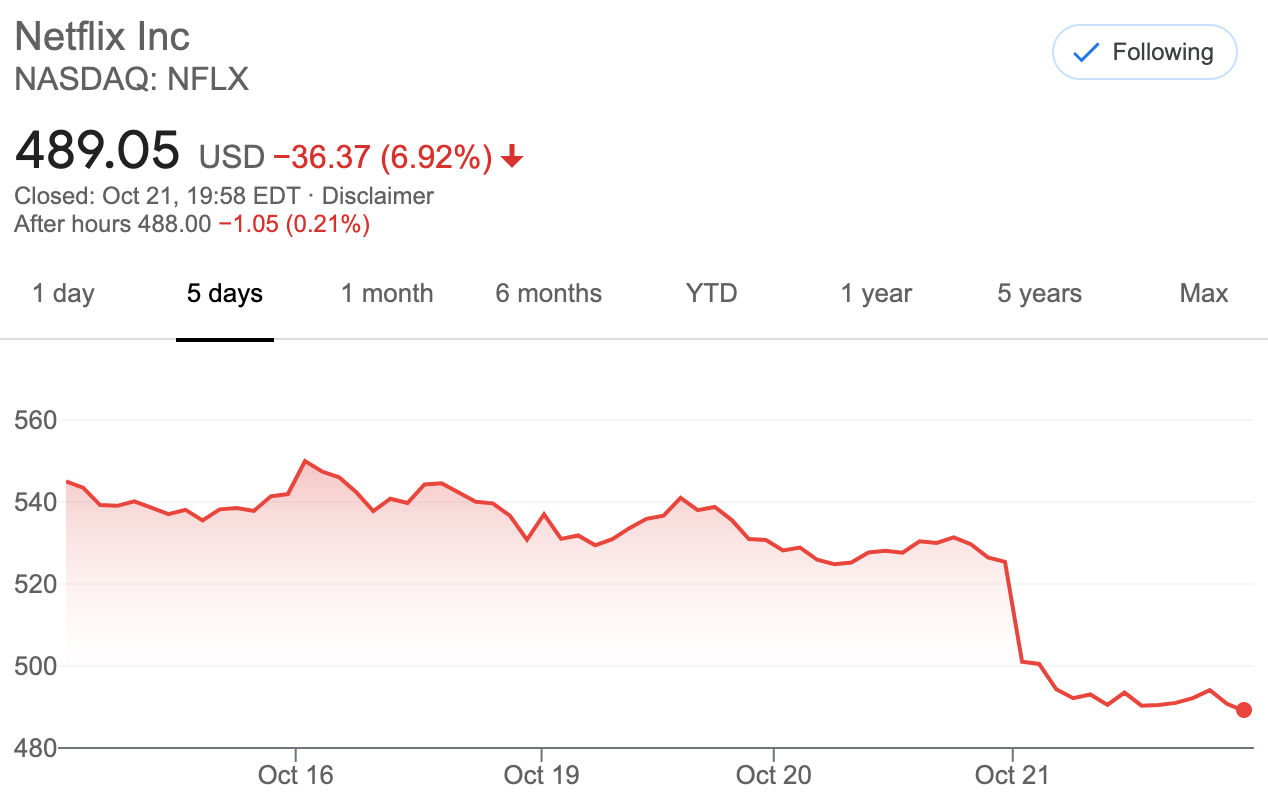Switch to 6 months range
Viewport: 1268px width, 800px height.
click(549, 293)
